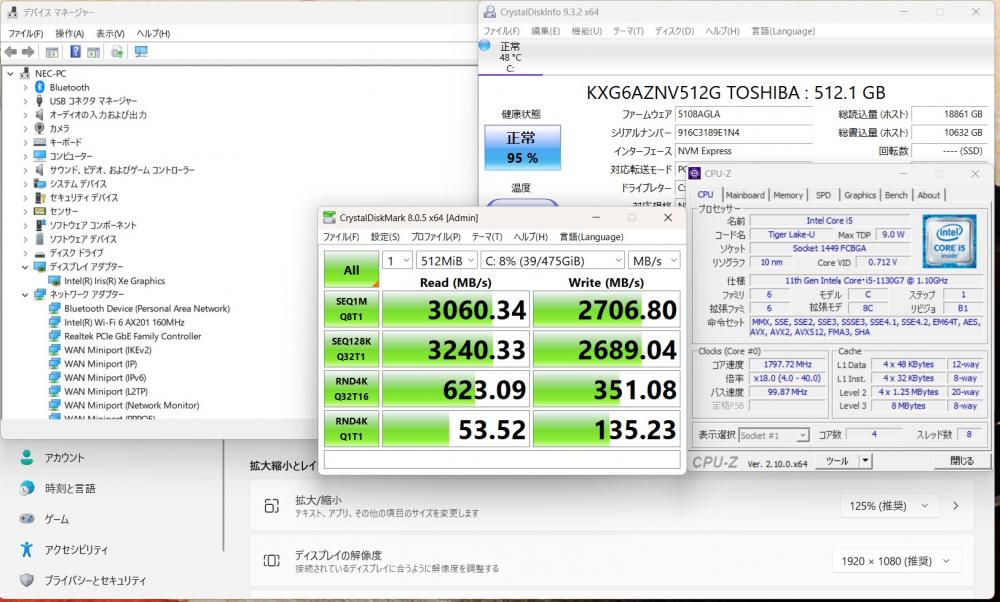
Task: Collapse the NEC-PC root node
Action: (10, 74)
